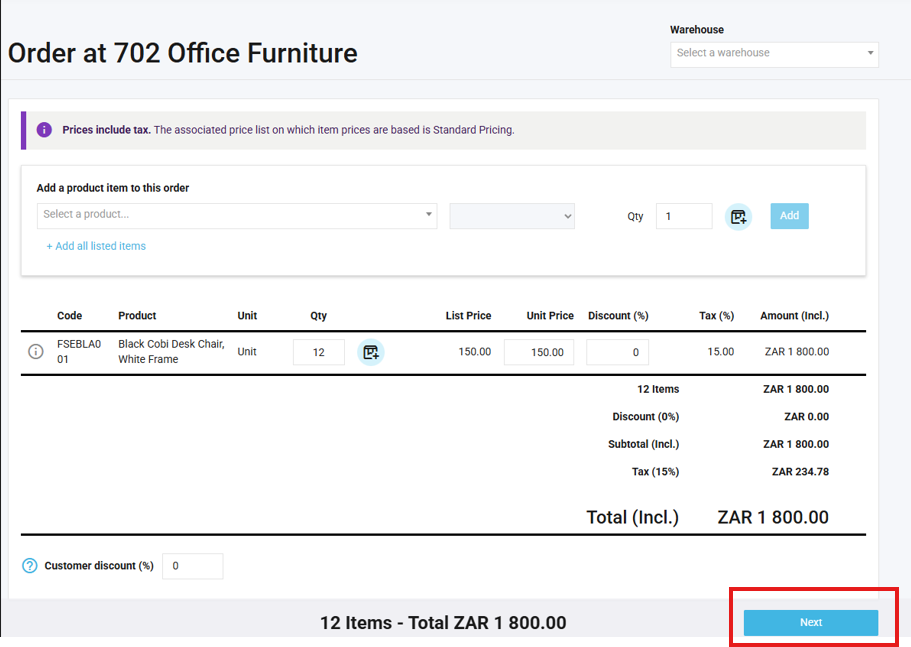Click the quantity field showing 12
This screenshot has height=647, width=911.
(318, 352)
